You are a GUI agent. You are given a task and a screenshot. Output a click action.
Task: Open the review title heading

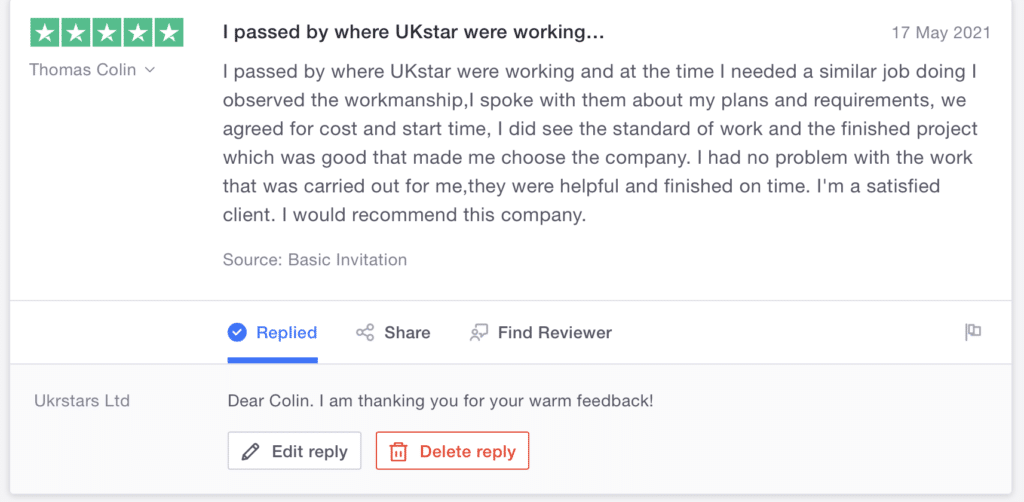414,32
